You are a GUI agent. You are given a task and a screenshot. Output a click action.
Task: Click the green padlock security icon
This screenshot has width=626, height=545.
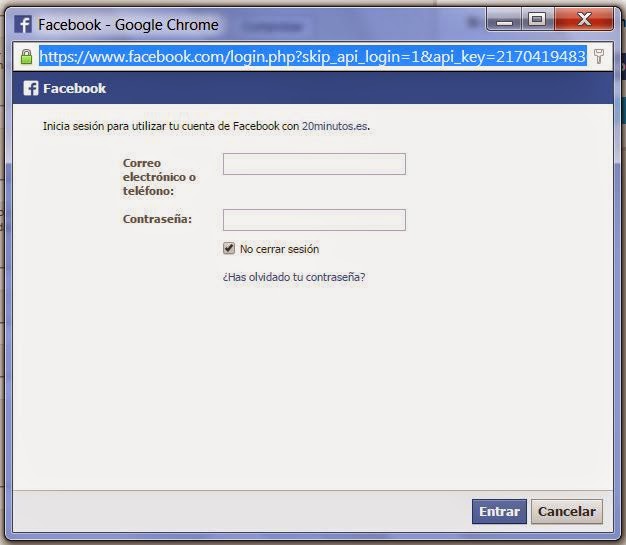(26, 57)
